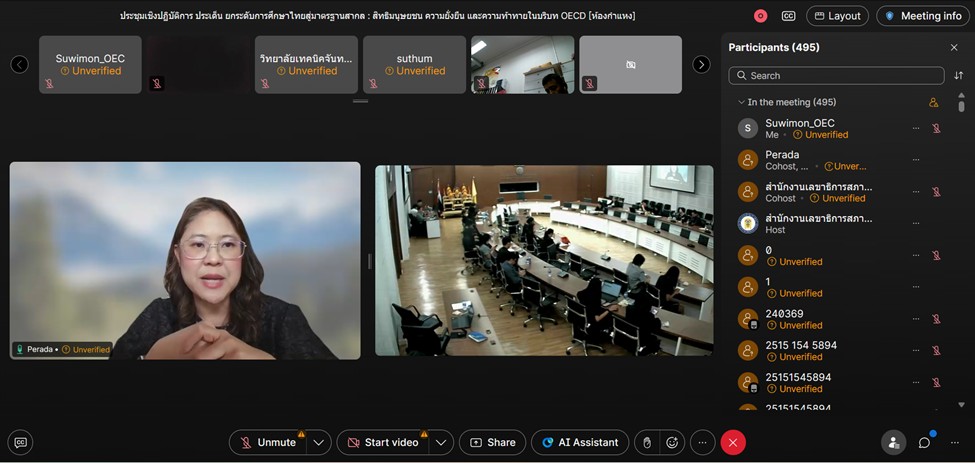
Task: Open the three-dot more options in toolbar
Action: click(x=703, y=442)
